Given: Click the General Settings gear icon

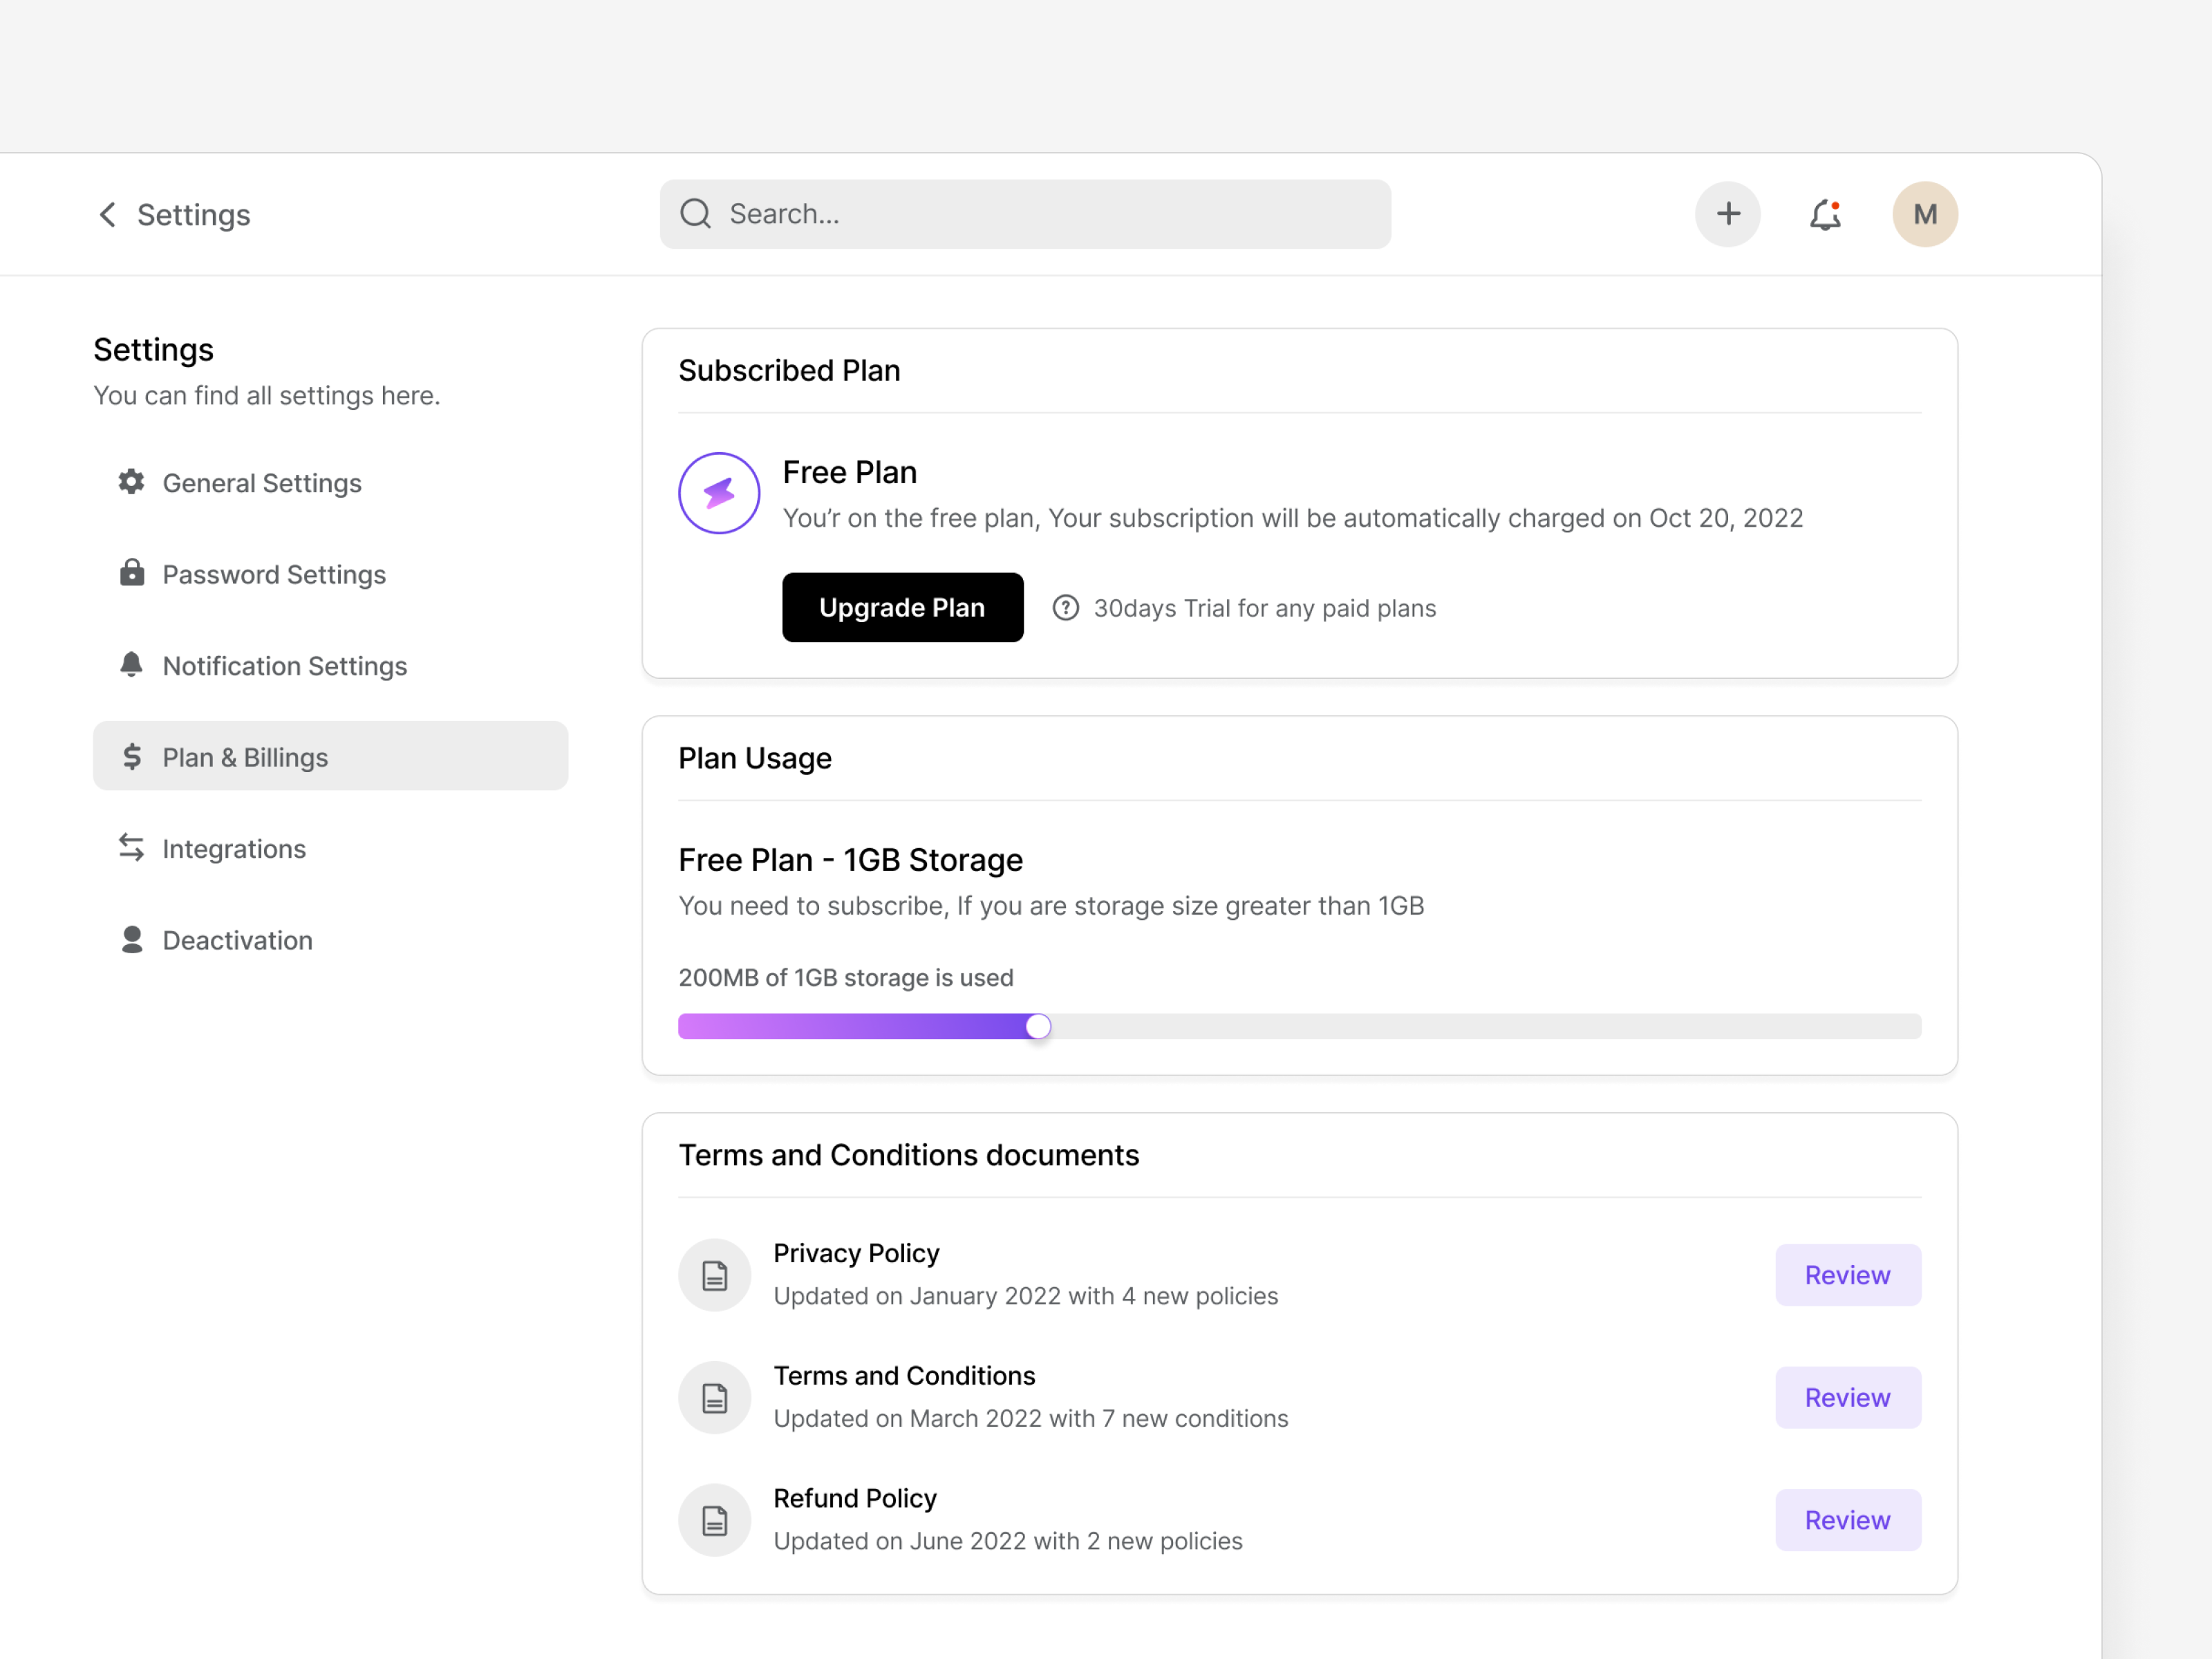Looking at the screenshot, I should tap(131, 483).
